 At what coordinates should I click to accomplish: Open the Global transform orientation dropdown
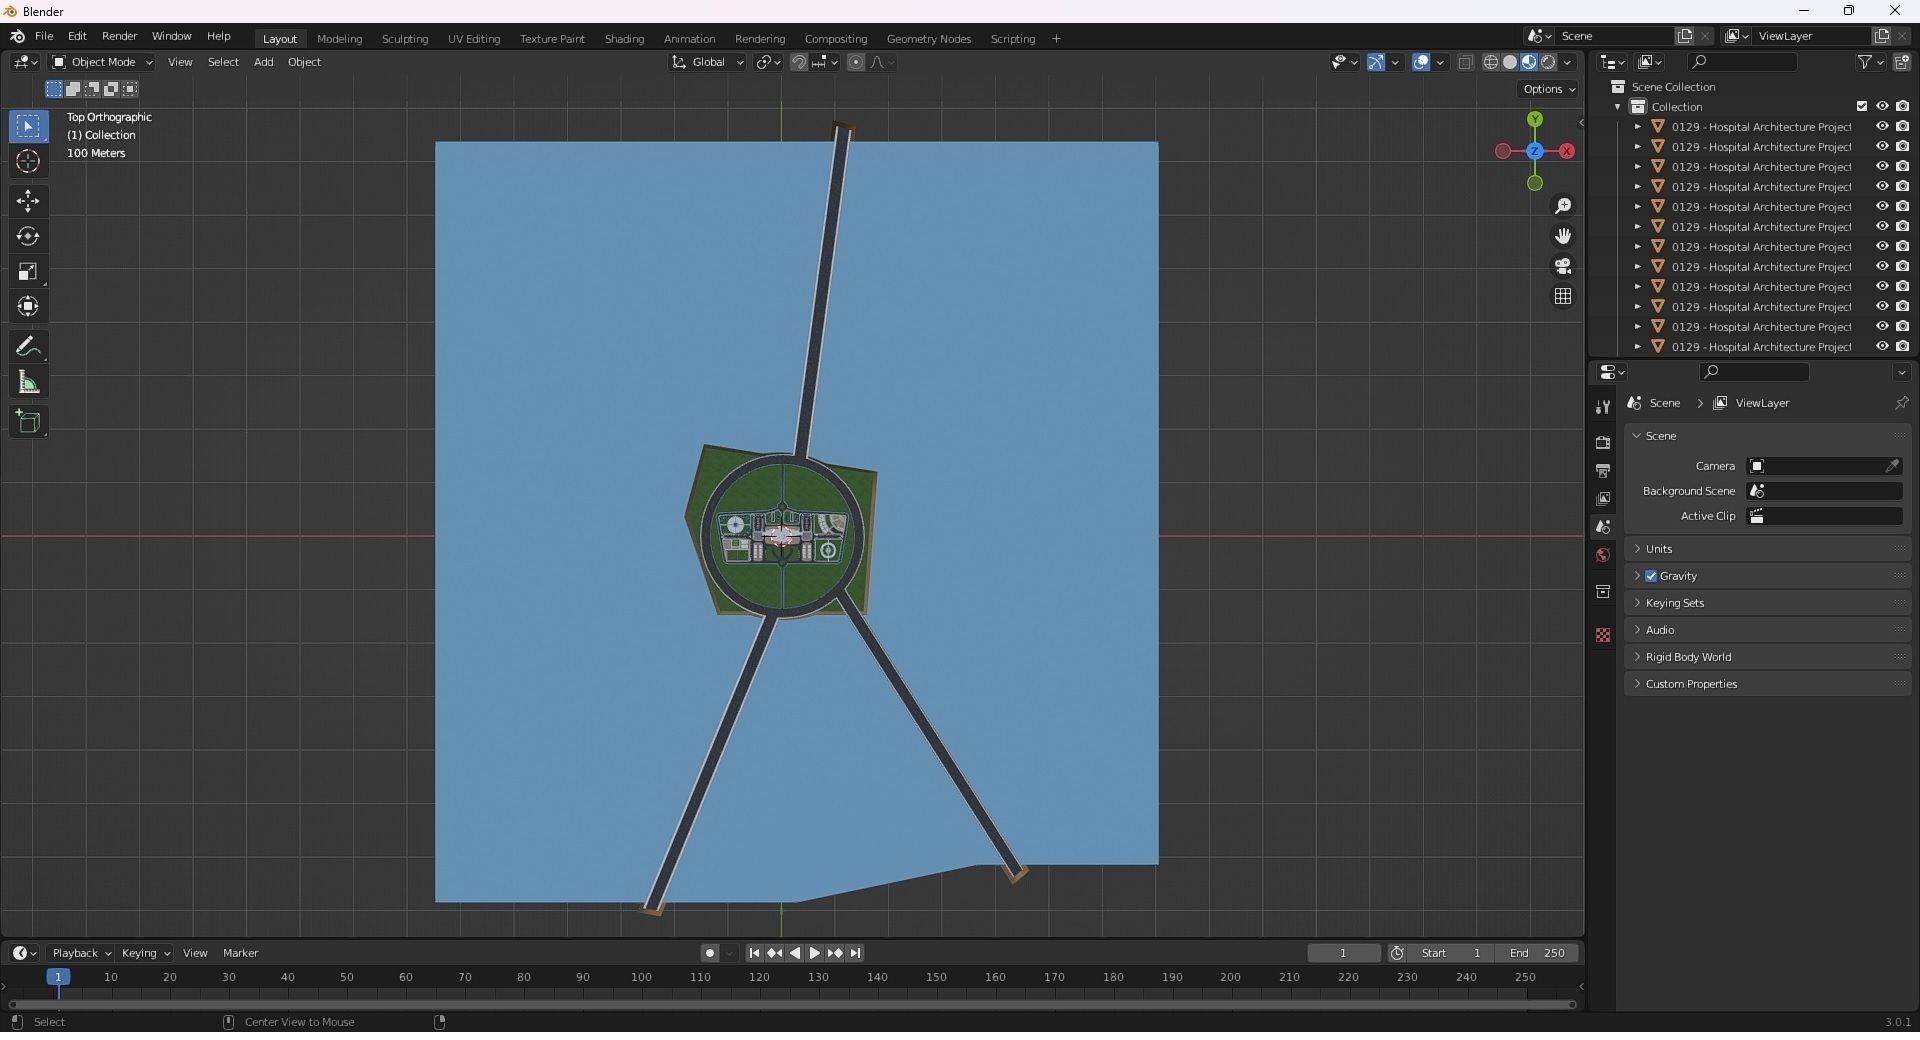click(708, 62)
